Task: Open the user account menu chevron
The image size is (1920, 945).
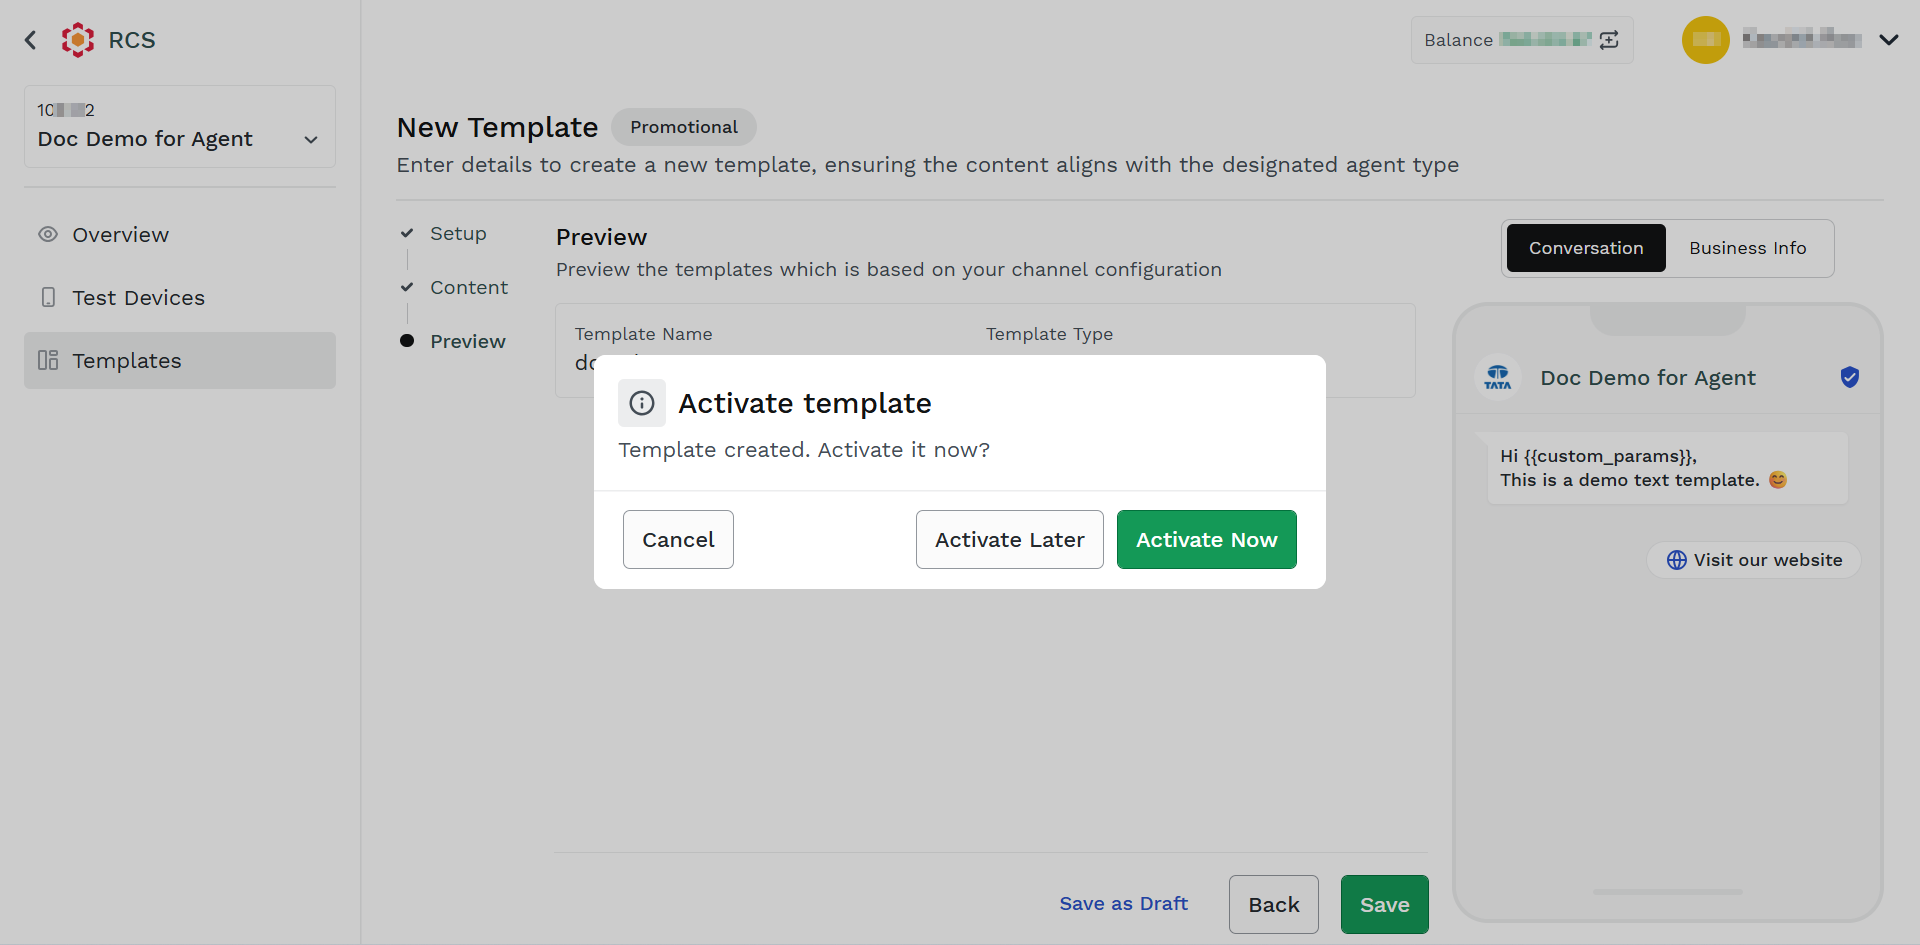Action: pos(1889,40)
